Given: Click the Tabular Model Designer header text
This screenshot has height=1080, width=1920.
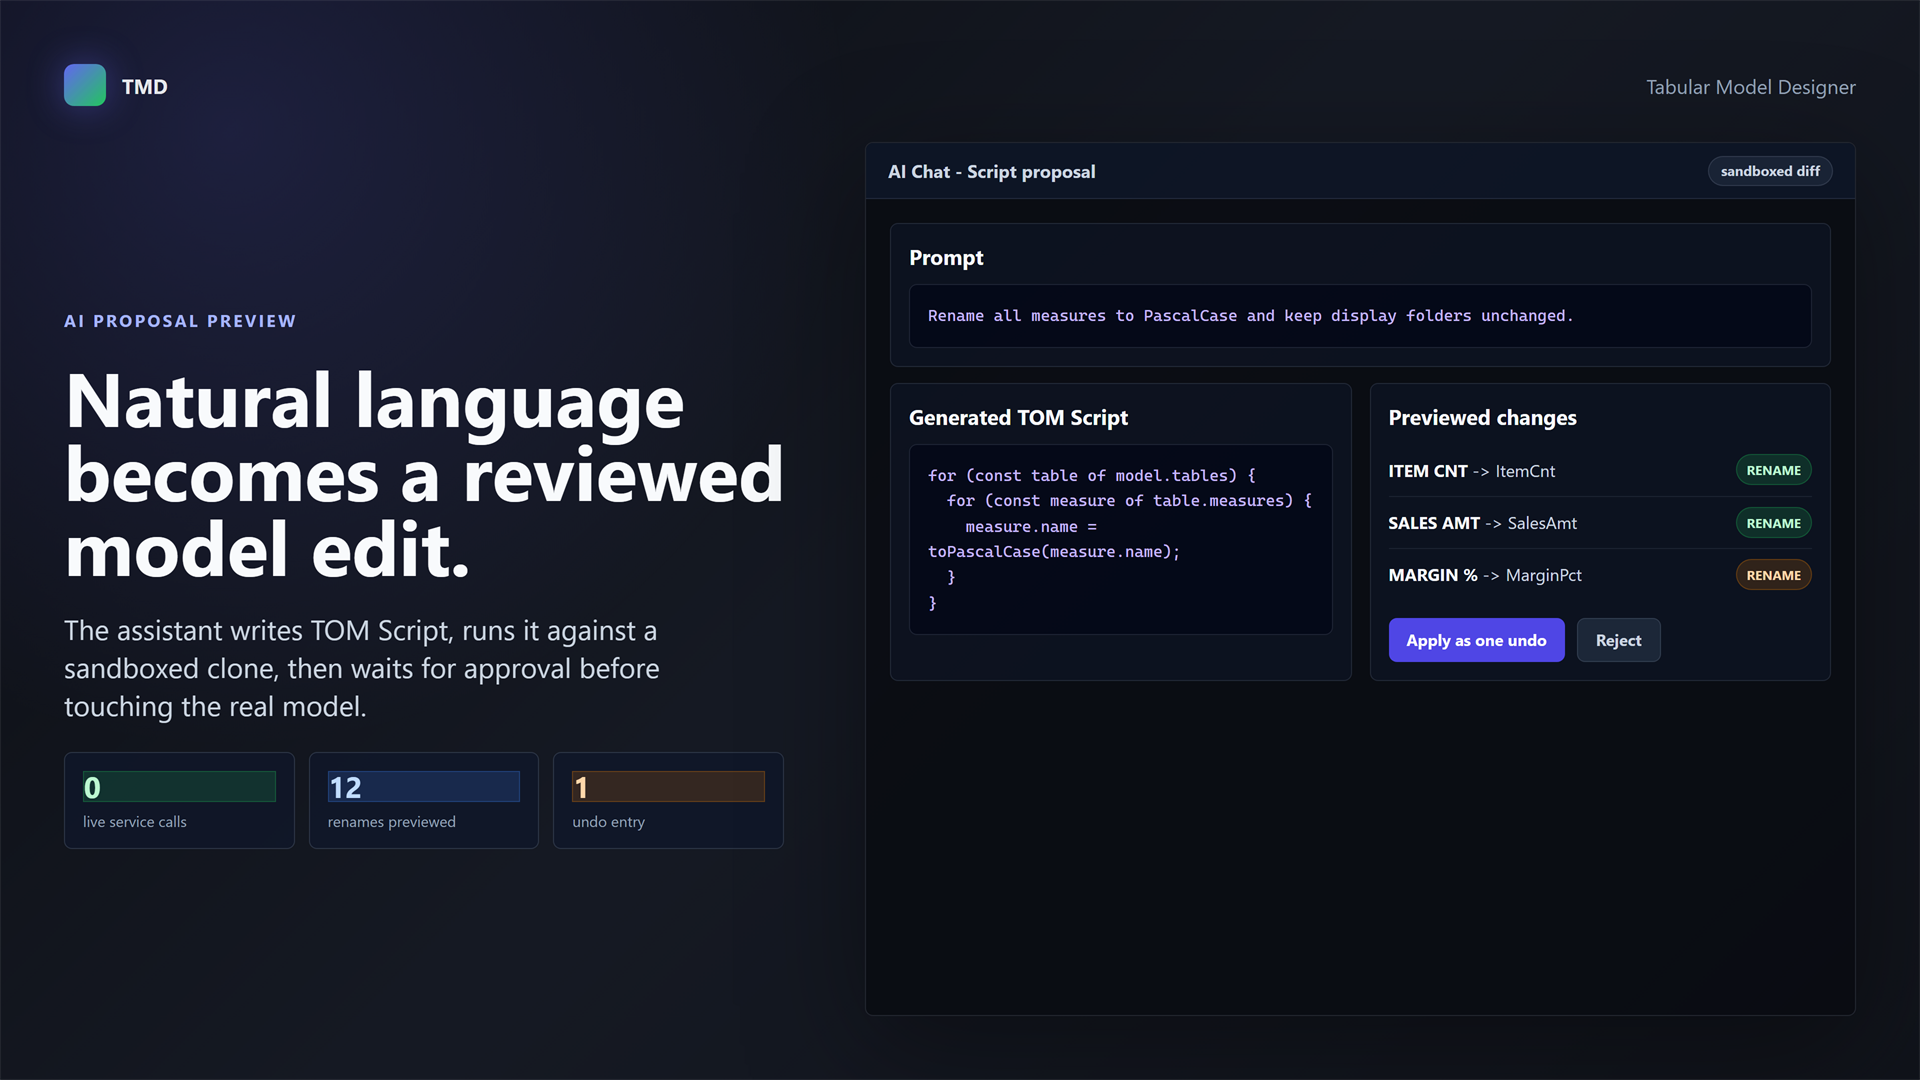Looking at the screenshot, I should pyautogui.click(x=1750, y=87).
